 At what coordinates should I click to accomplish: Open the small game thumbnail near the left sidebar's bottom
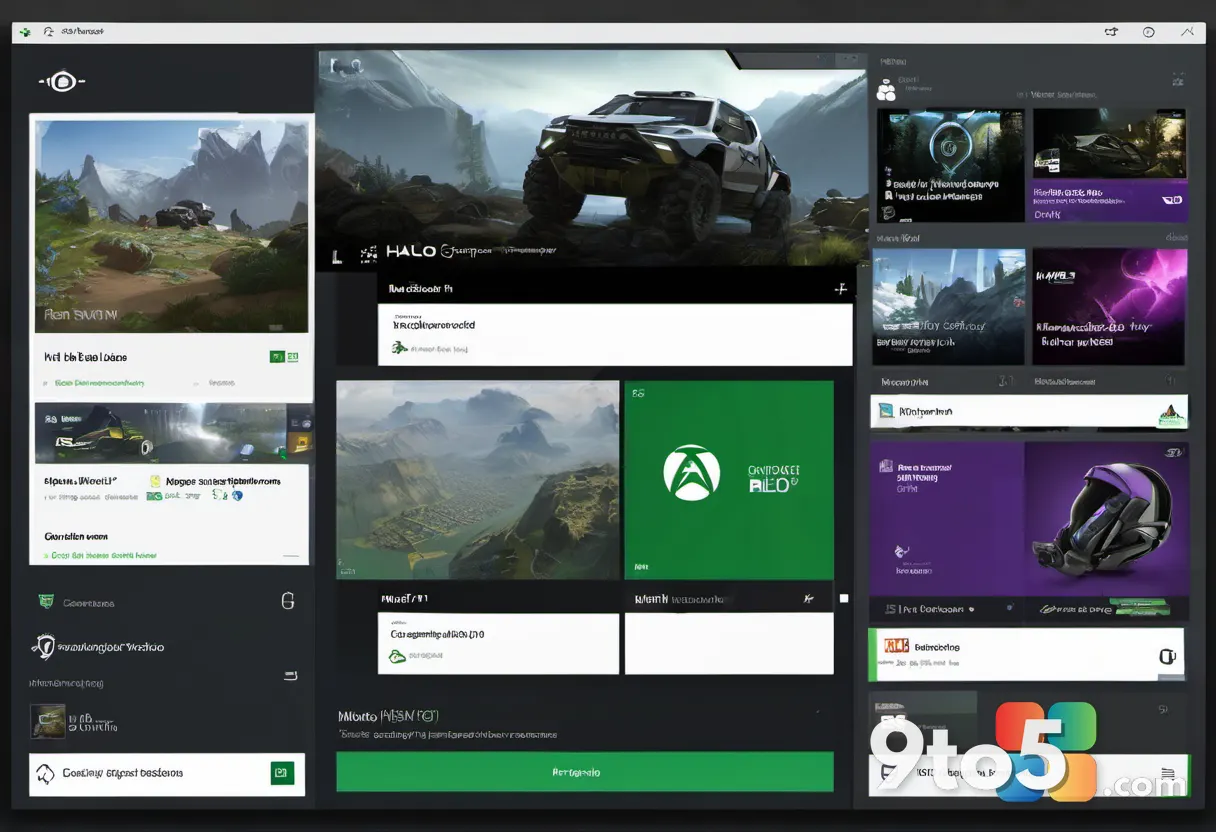tap(48, 721)
